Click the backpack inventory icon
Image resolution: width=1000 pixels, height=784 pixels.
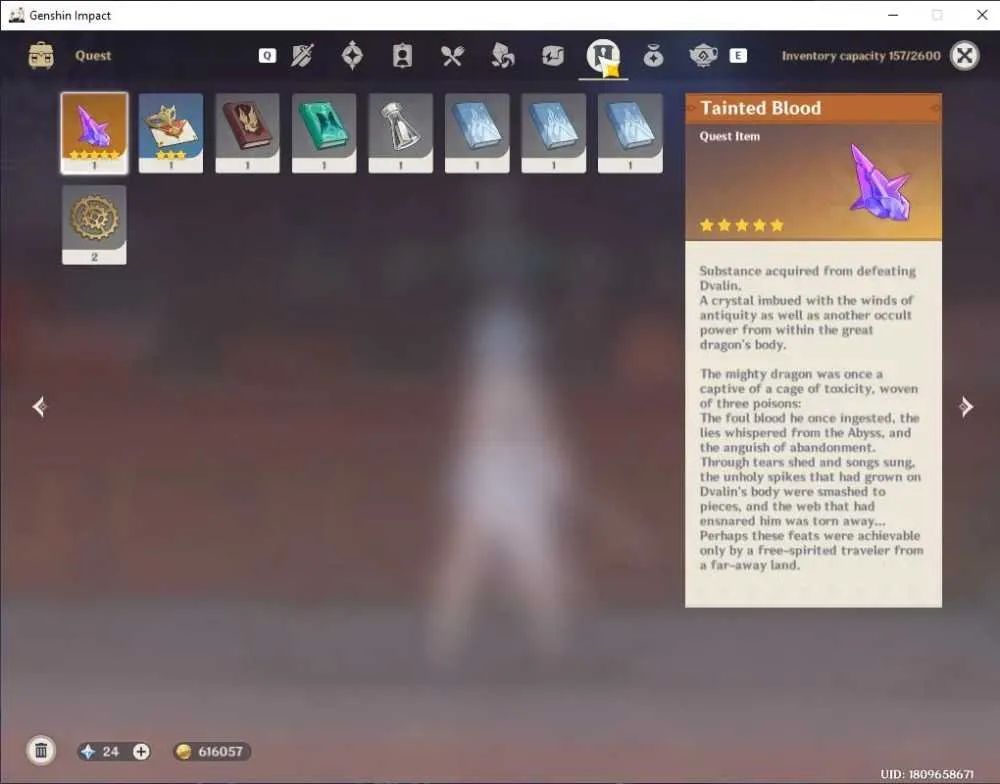coord(41,55)
